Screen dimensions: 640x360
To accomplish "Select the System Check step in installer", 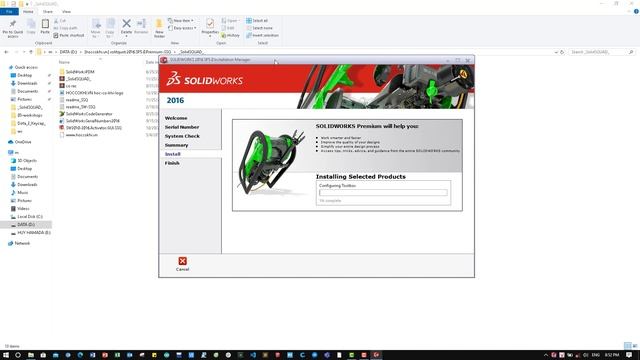I will tap(182, 136).
